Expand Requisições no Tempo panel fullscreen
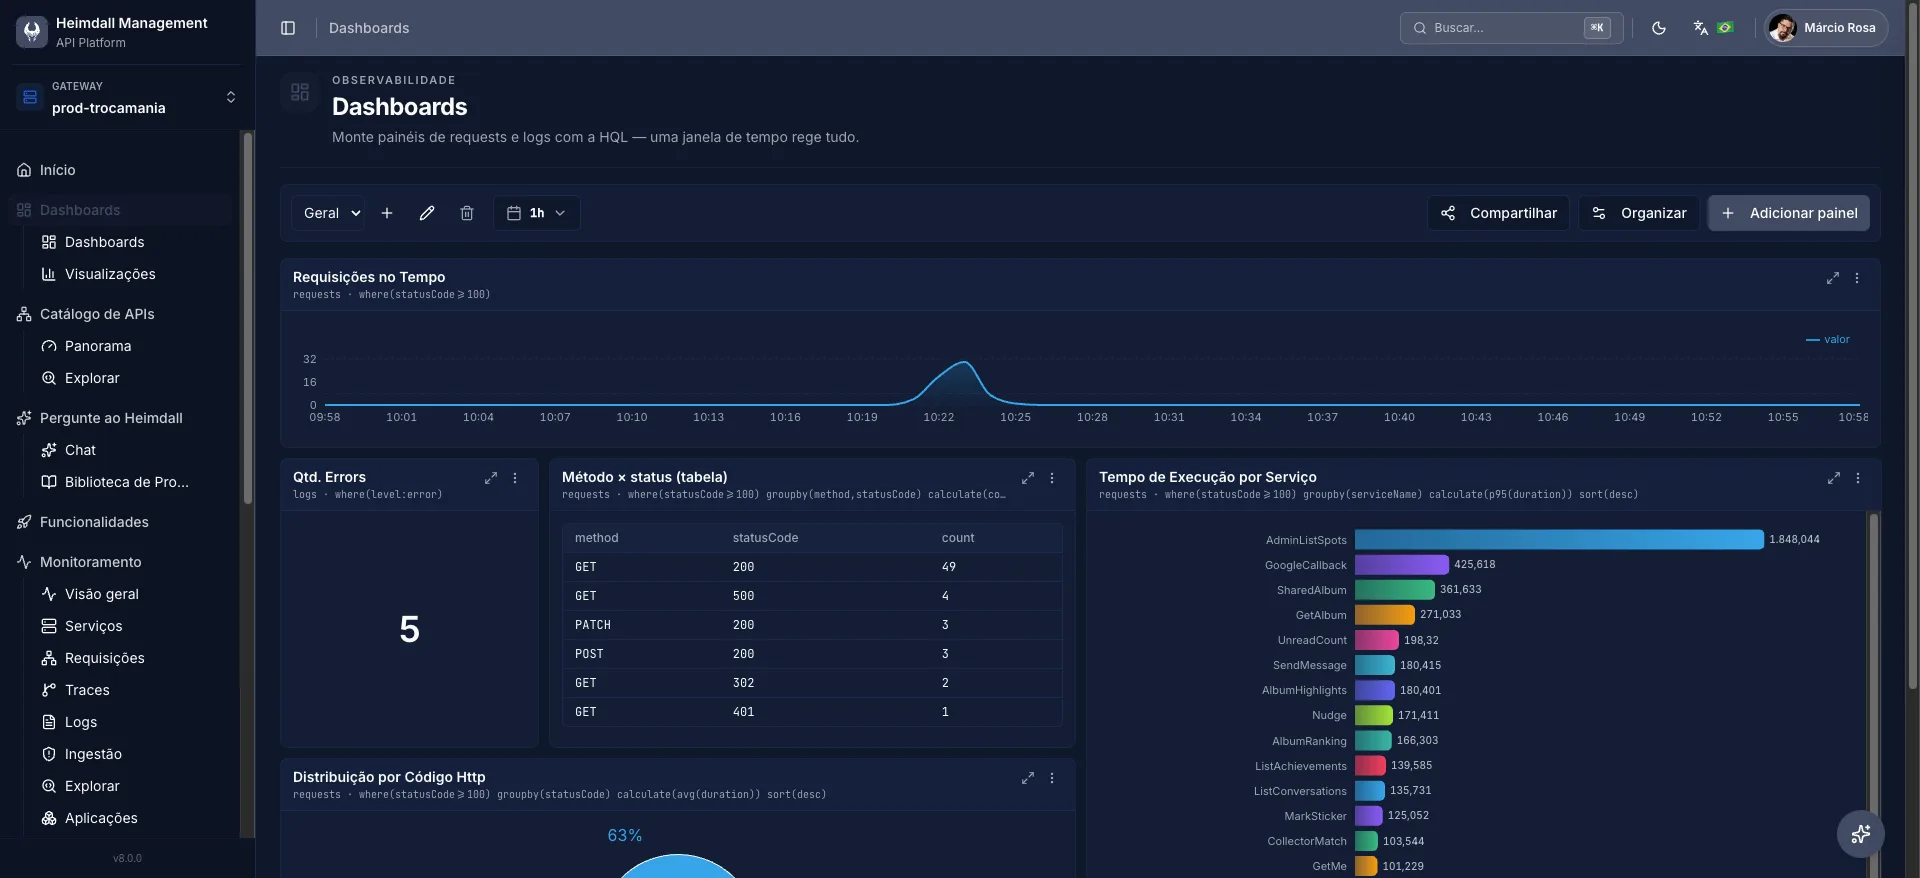Viewport: 1920px width, 878px height. 1833,278
